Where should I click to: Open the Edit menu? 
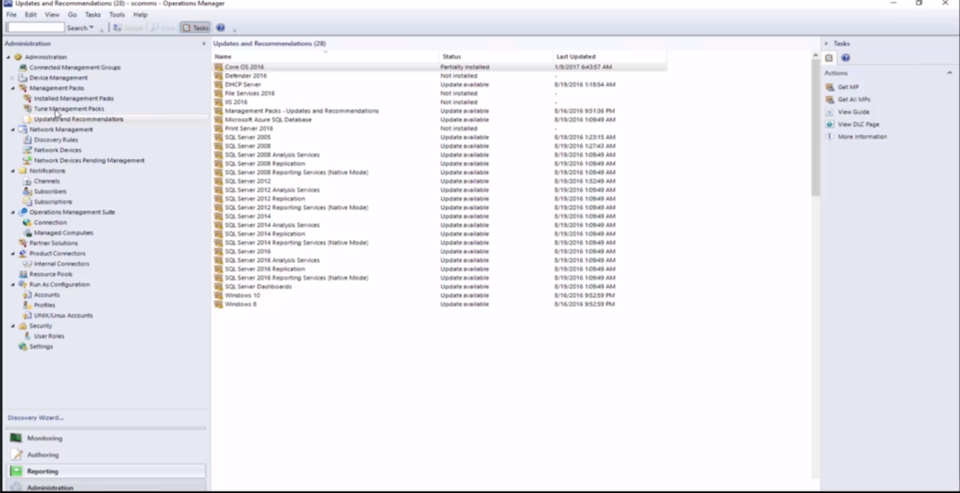pos(31,14)
